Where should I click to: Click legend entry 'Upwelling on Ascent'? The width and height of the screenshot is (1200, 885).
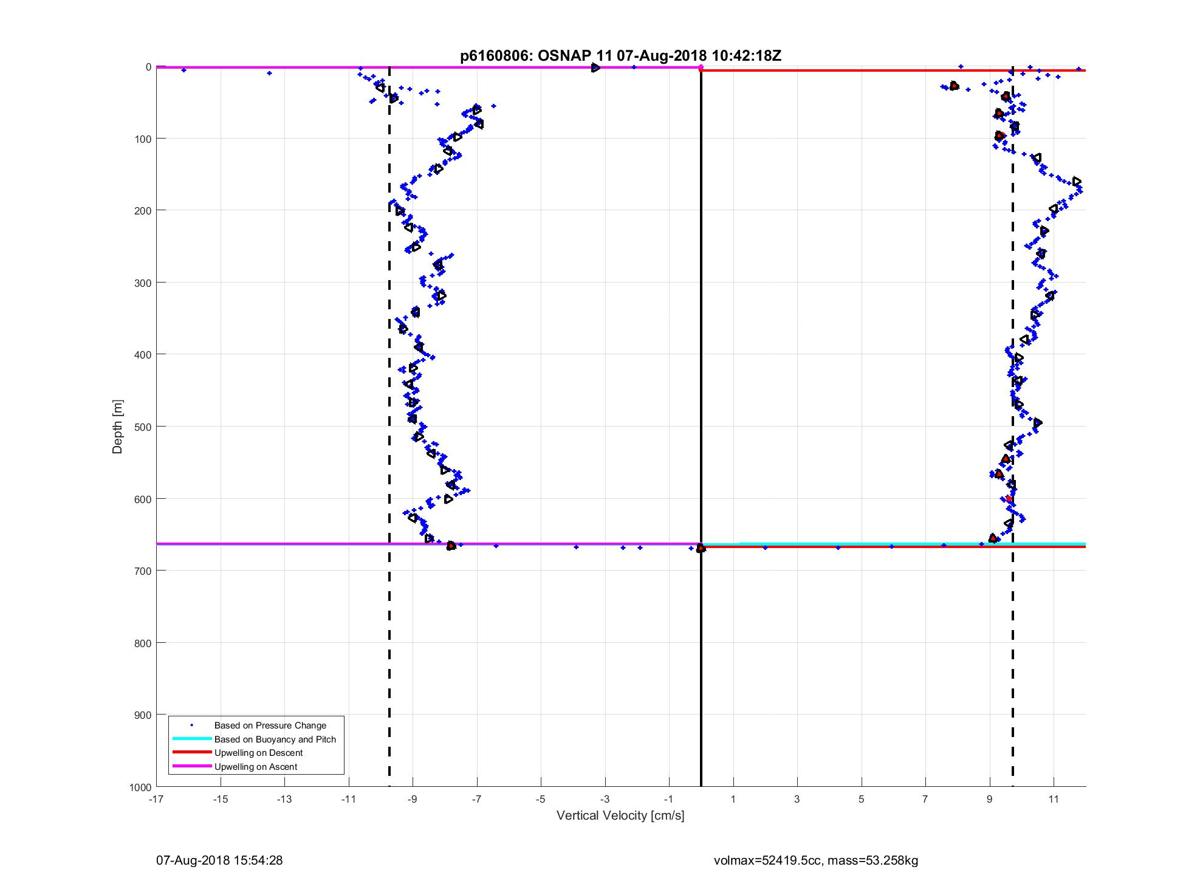pyautogui.click(x=255, y=766)
